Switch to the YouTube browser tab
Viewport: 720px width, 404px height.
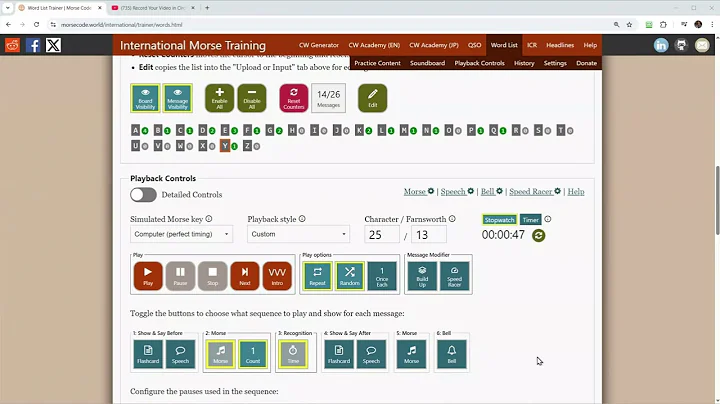pyautogui.click(x=152, y=8)
